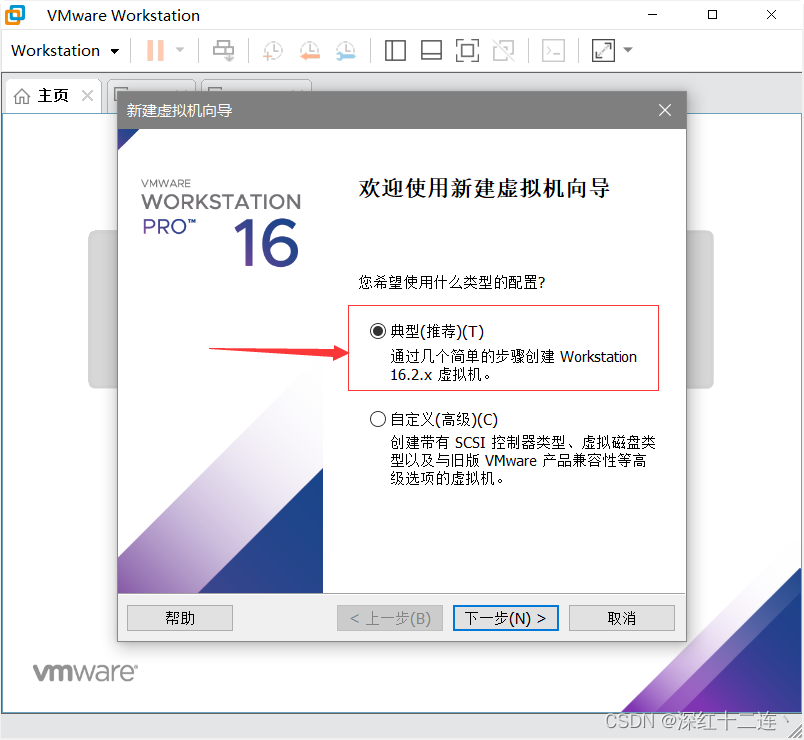Viewport: 804px width, 740px height.
Task: Select 典型(推荐) configuration radio button
Action: pyautogui.click(x=378, y=331)
